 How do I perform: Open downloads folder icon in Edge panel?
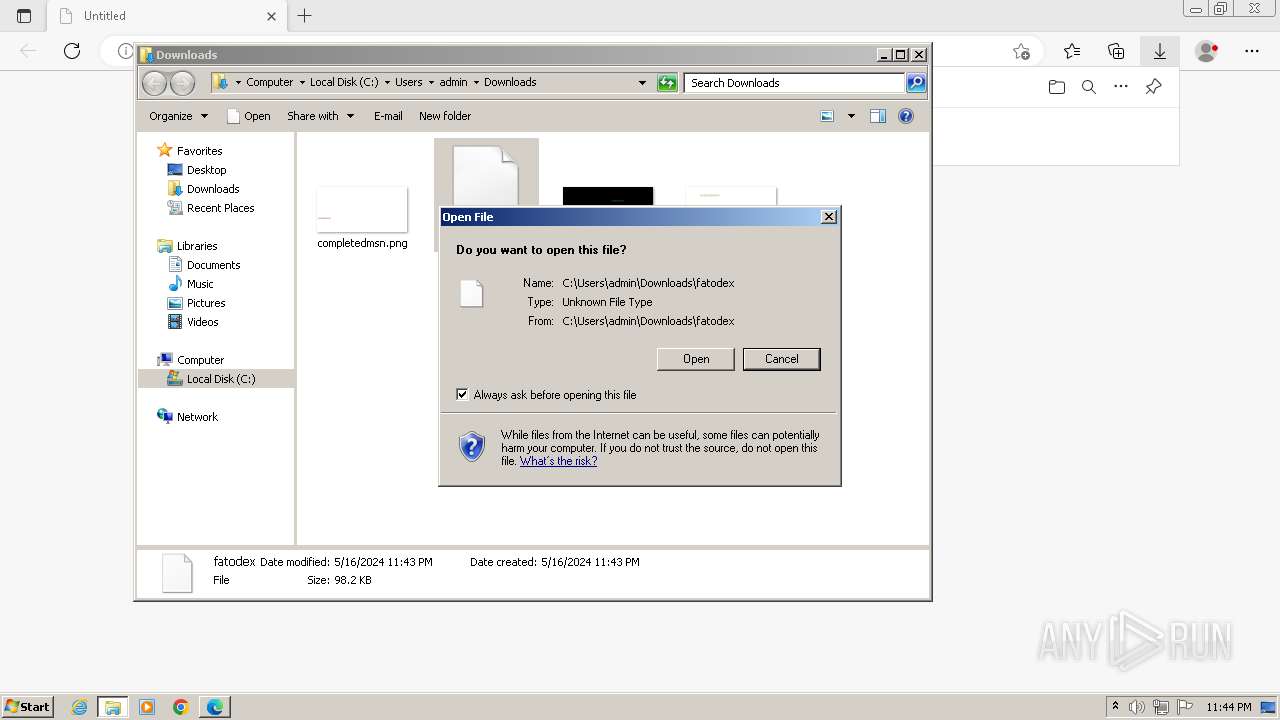[x=1057, y=87]
